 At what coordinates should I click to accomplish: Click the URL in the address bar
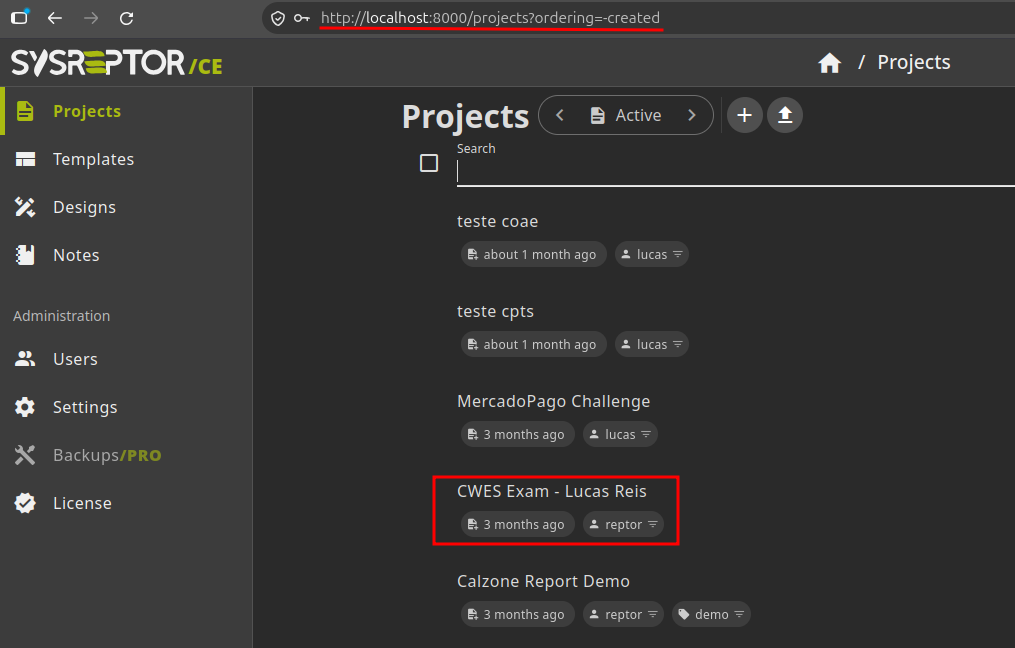click(x=491, y=18)
